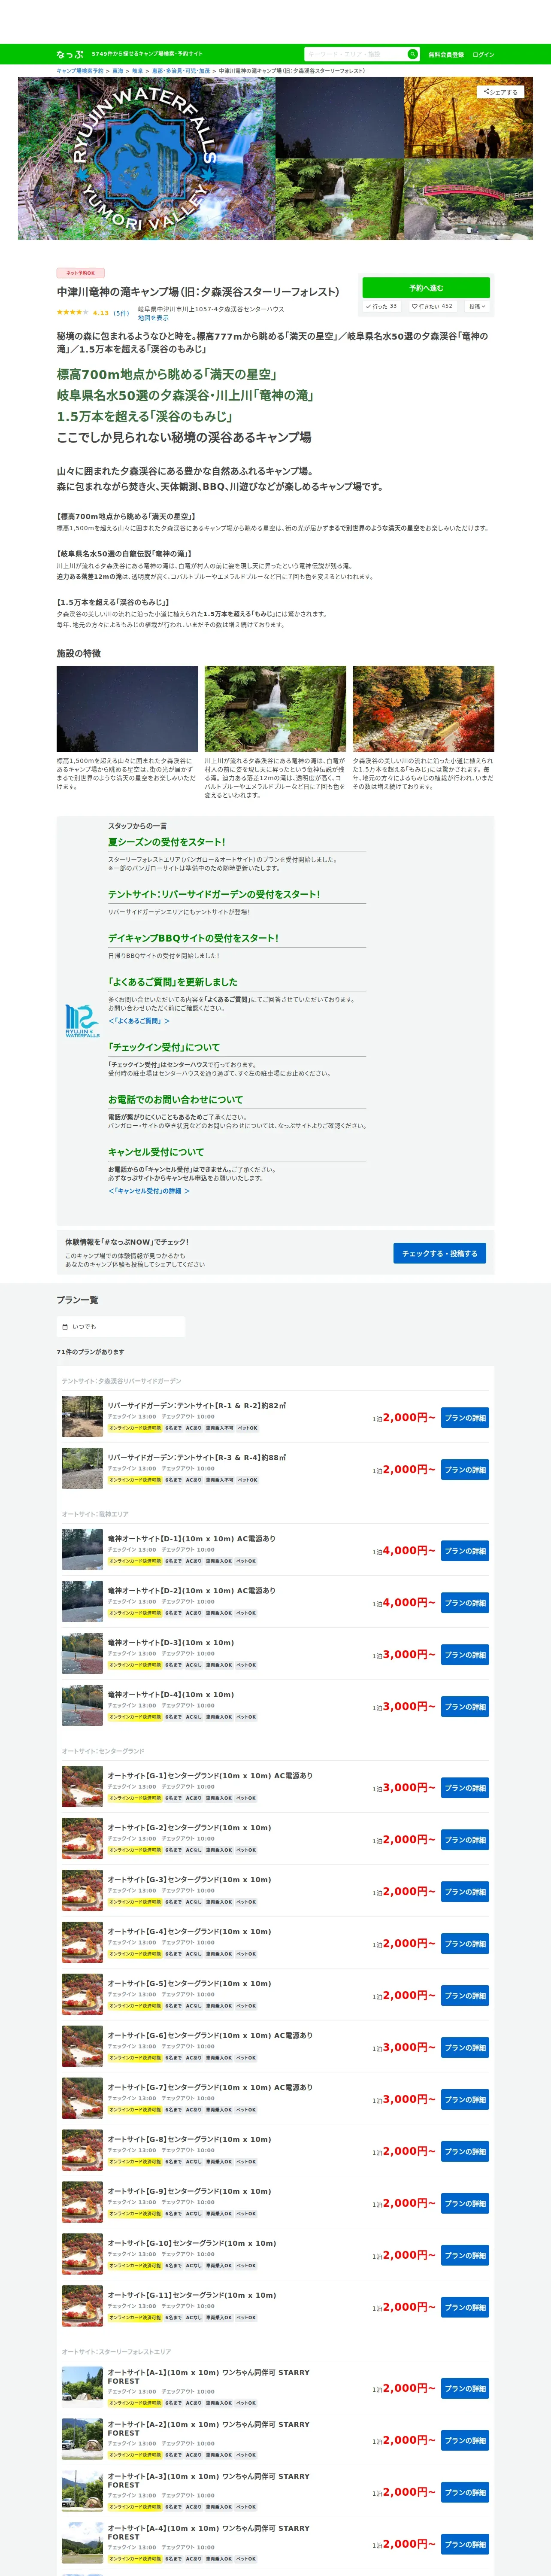Viewport: 551px width, 2576px height.
Task: Open プランの詳細 for オートサイト[G-1]
Action: coord(465,1788)
